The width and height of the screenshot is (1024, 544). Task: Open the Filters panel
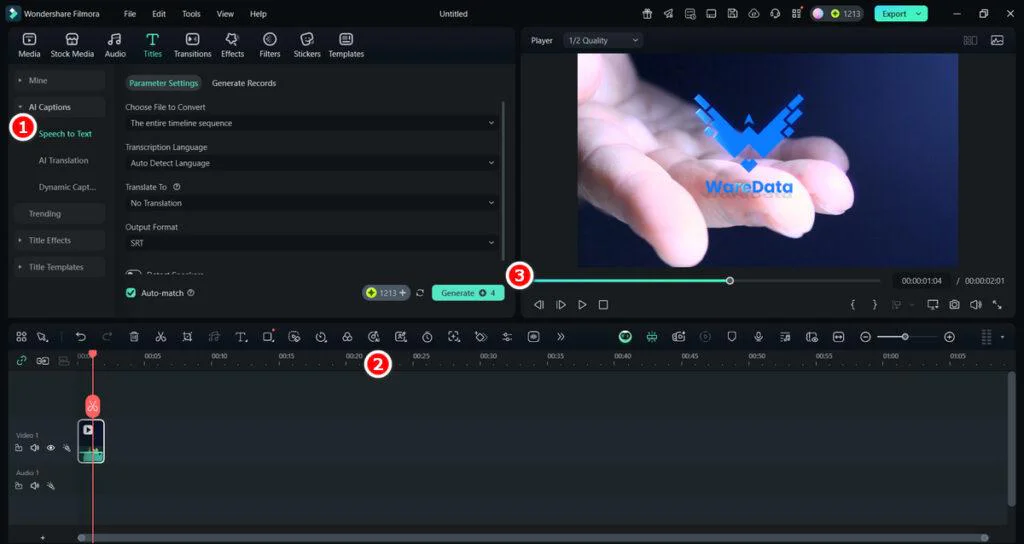click(x=270, y=45)
